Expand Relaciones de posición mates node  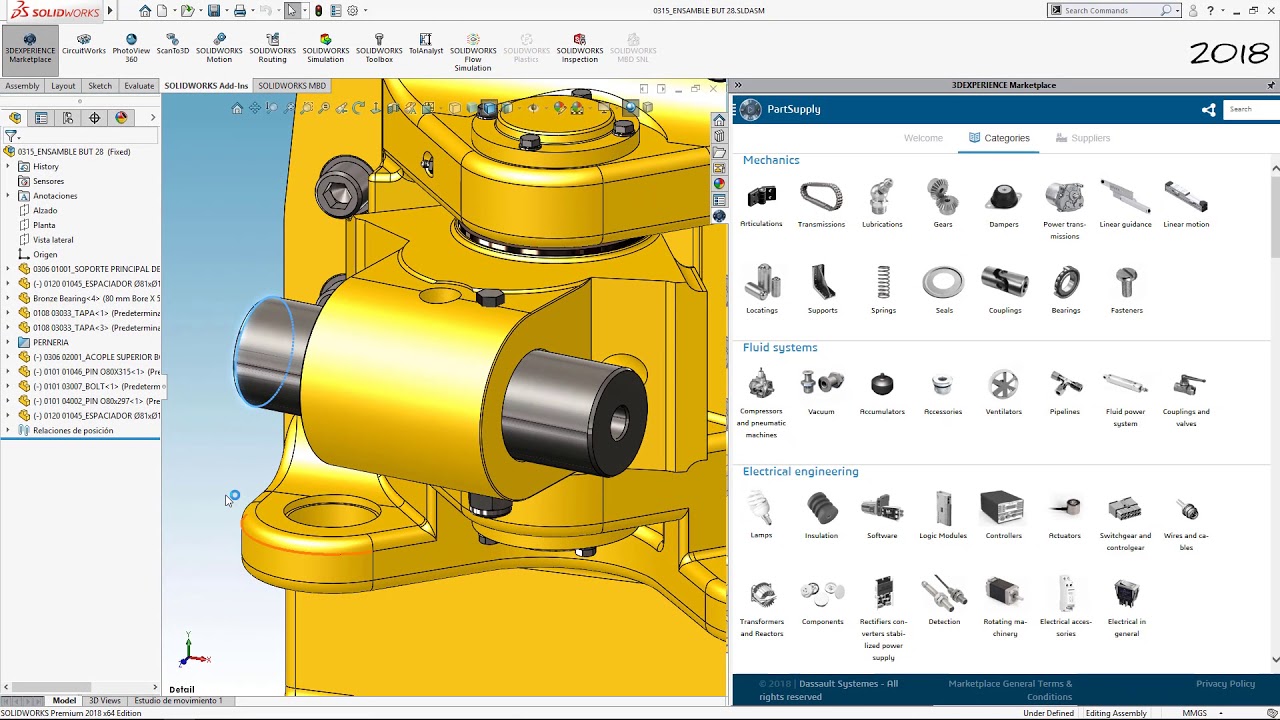[x=9, y=430]
